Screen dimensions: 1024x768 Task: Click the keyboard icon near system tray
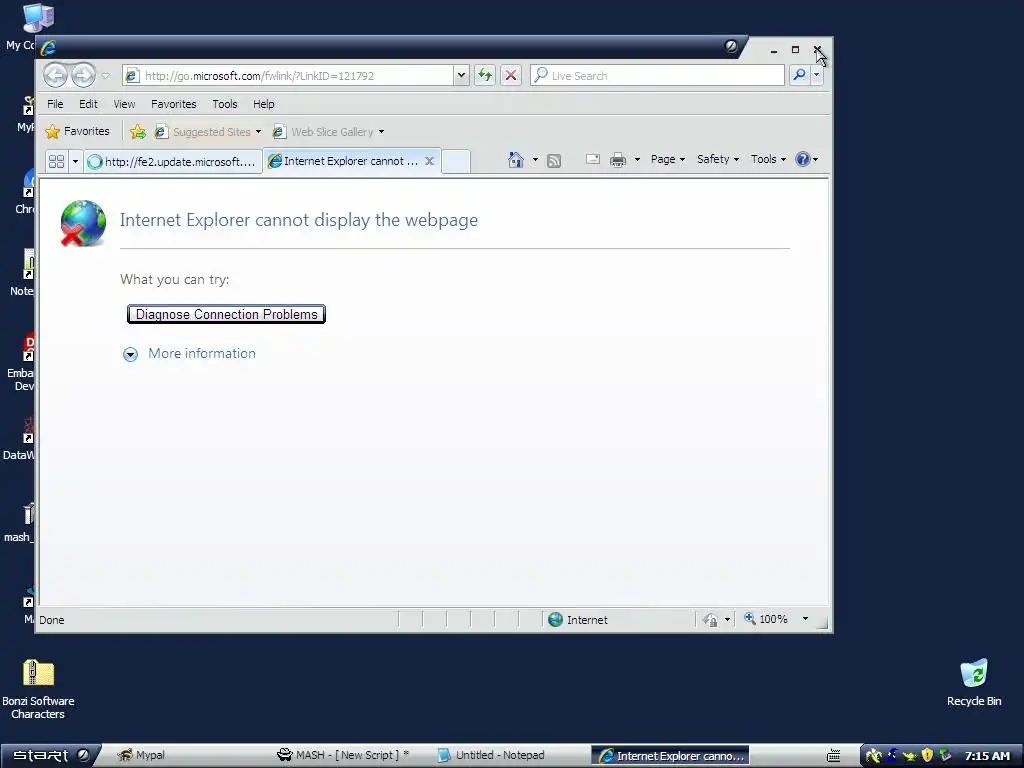(x=834, y=756)
